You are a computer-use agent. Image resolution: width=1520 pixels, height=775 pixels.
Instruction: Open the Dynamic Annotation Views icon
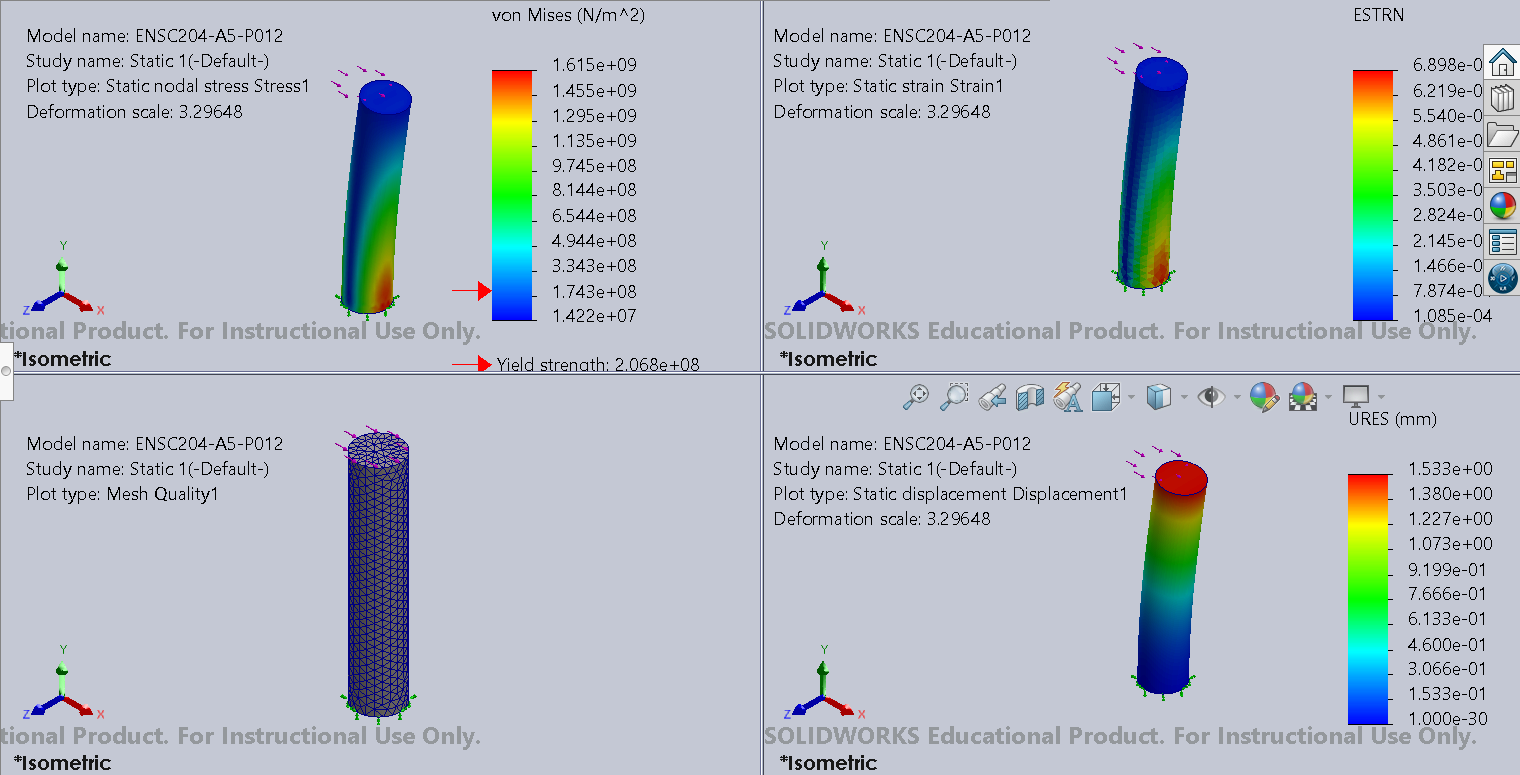point(1068,398)
